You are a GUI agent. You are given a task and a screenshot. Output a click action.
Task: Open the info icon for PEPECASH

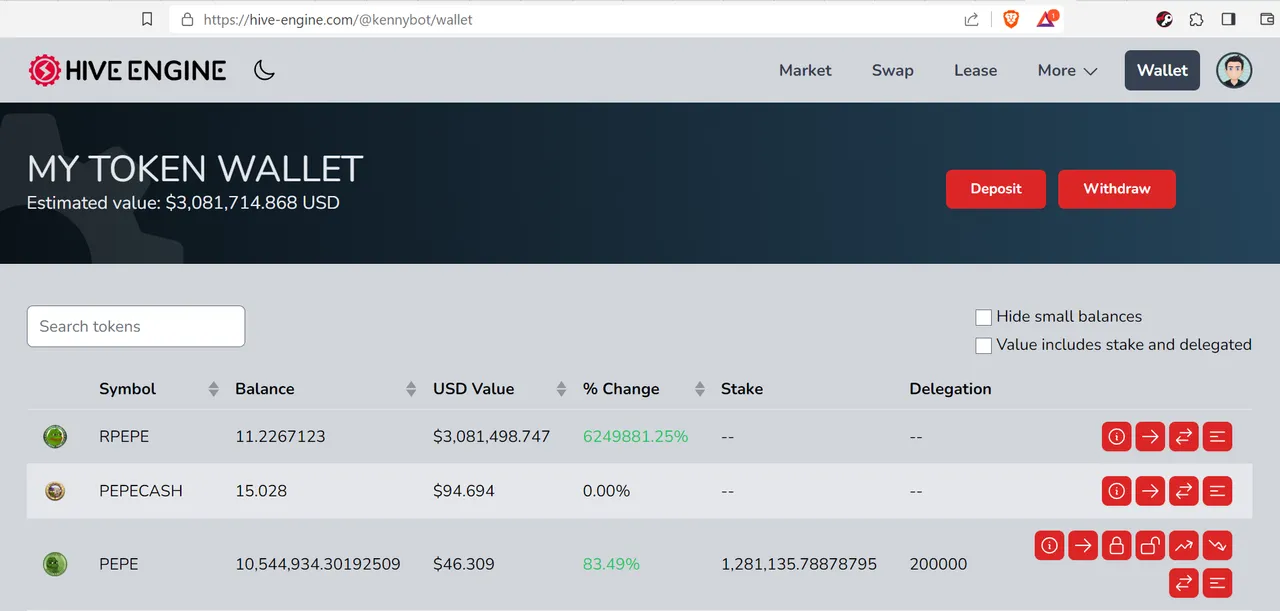point(1116,491)
